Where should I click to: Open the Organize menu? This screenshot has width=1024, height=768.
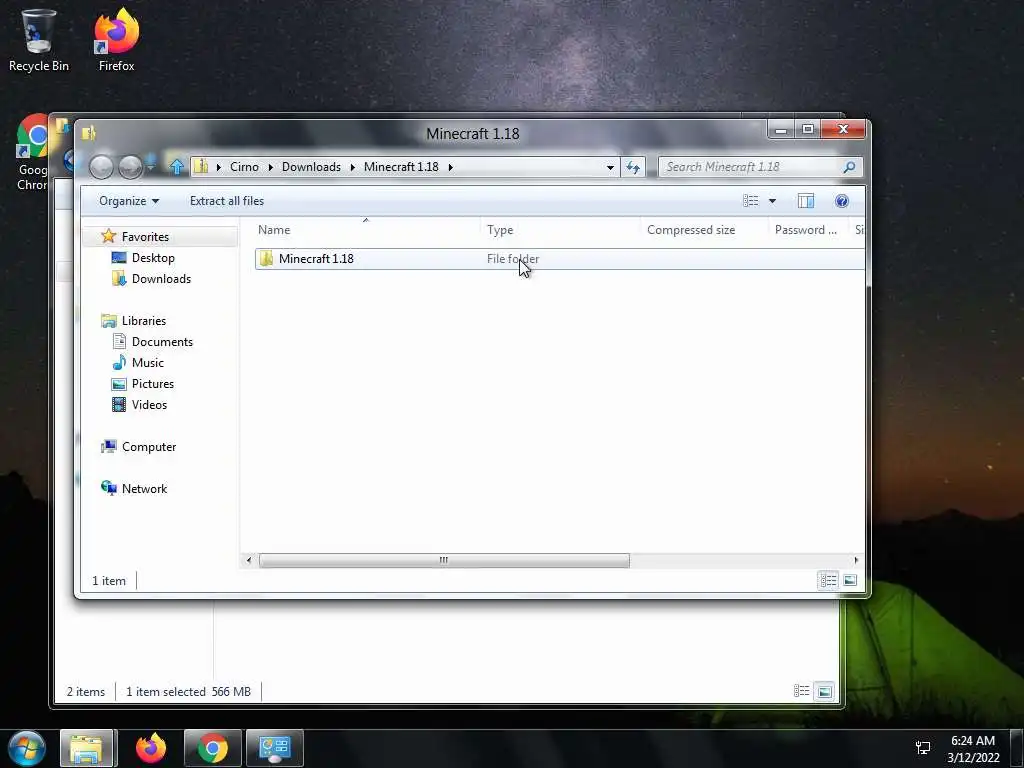(129, 201)
